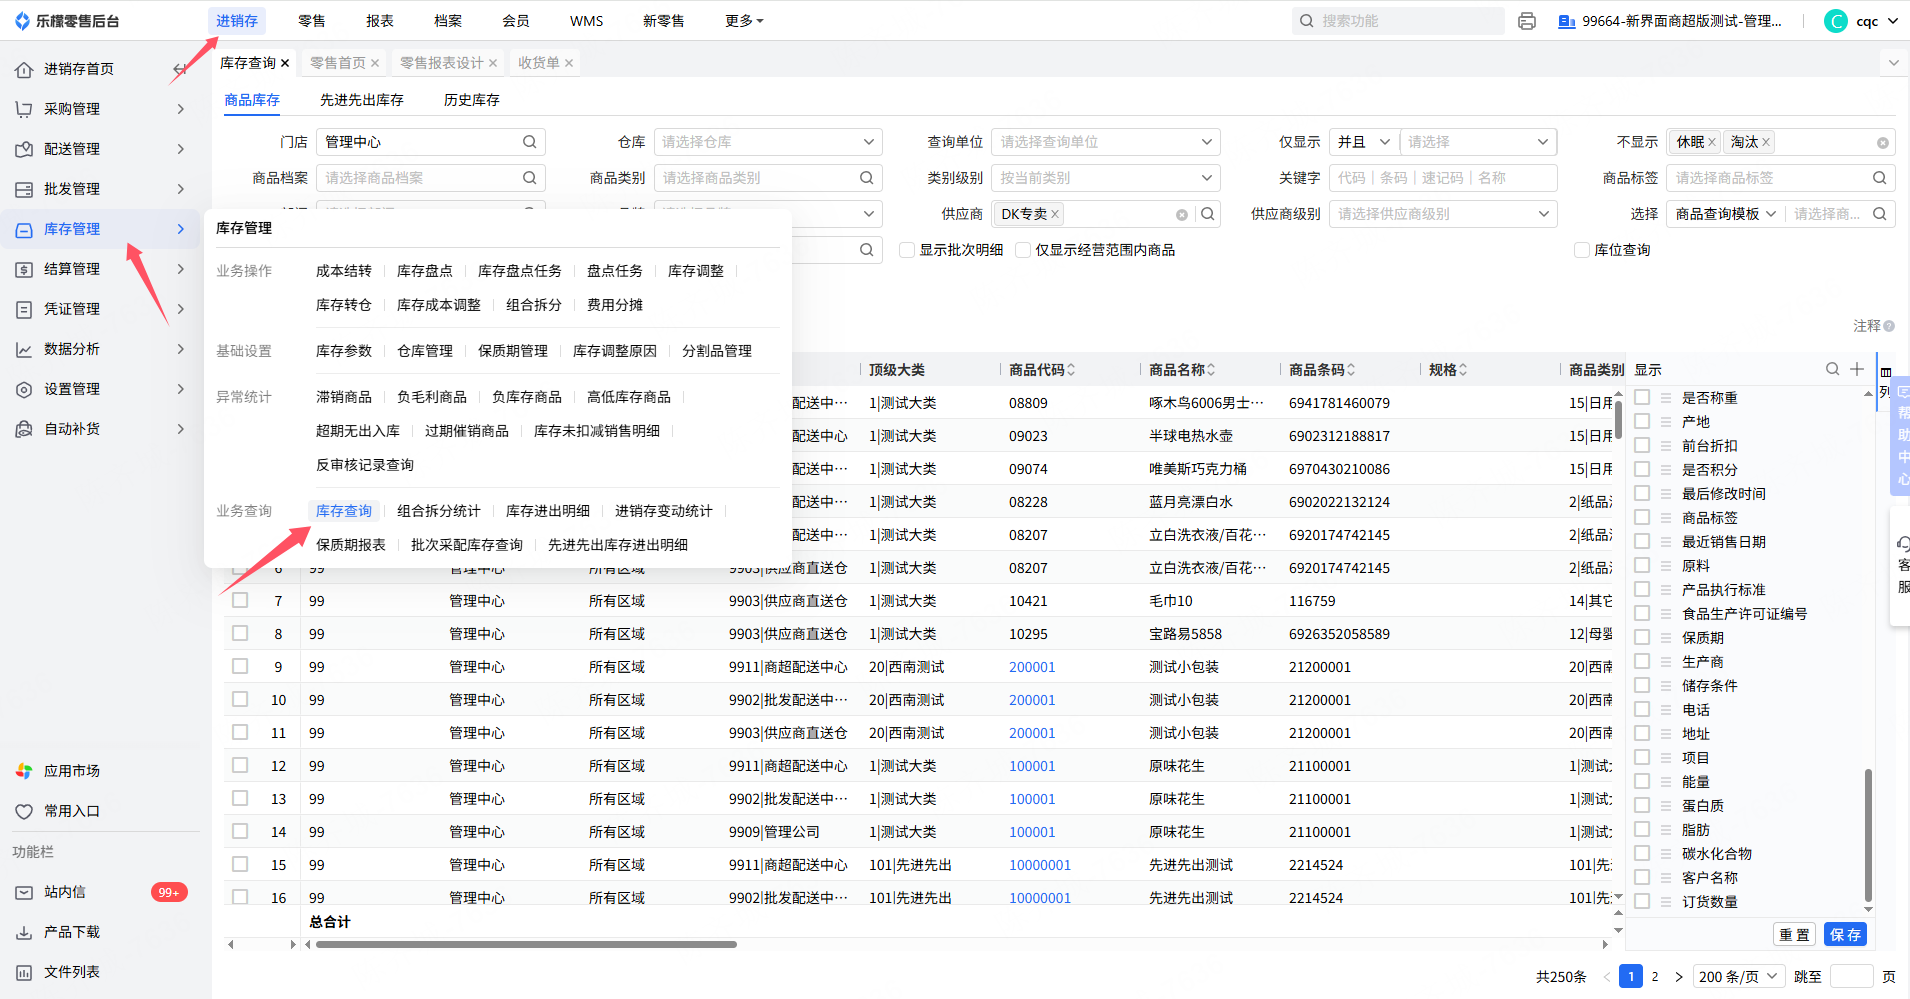The width and height of the screenshot is (1910, 999).
Task: Select 库存盘点 in the 库存管理 menu
Action: [424, 271]
